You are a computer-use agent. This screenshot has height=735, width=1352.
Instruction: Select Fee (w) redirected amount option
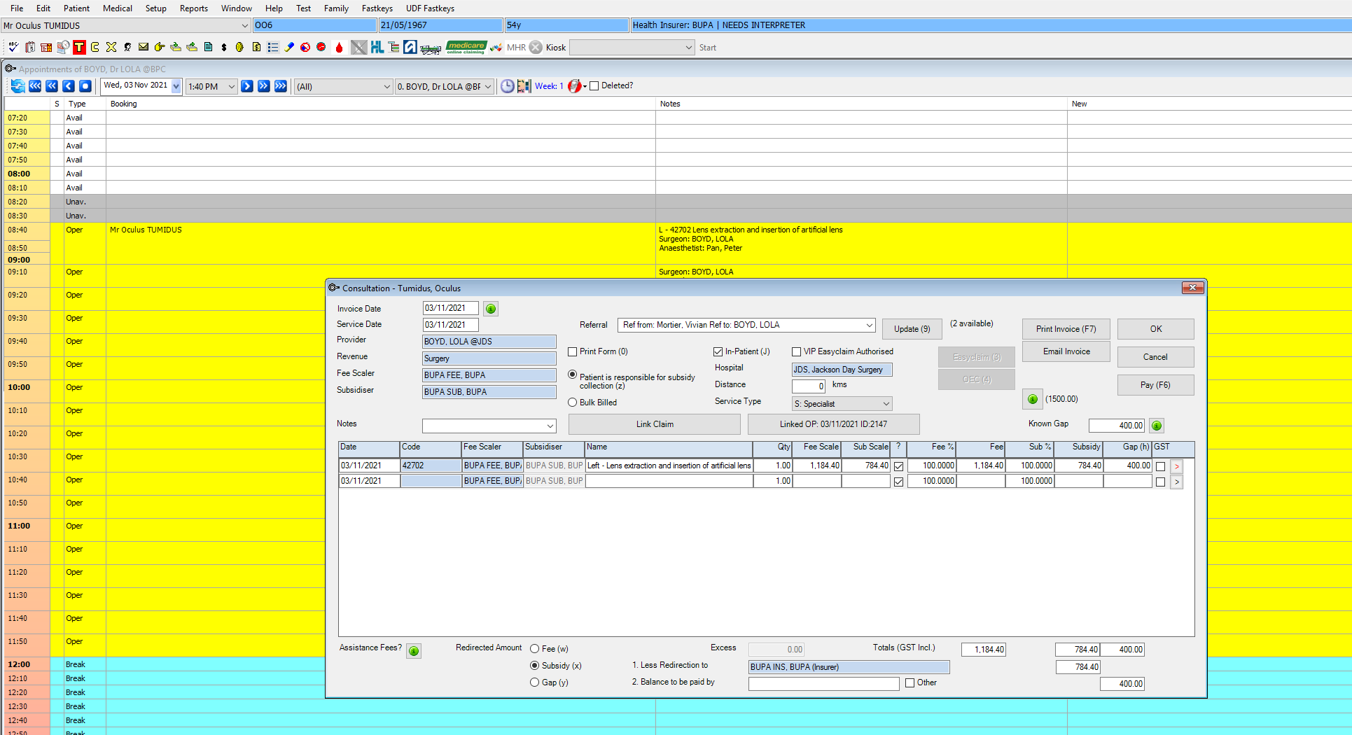[535, 649]
